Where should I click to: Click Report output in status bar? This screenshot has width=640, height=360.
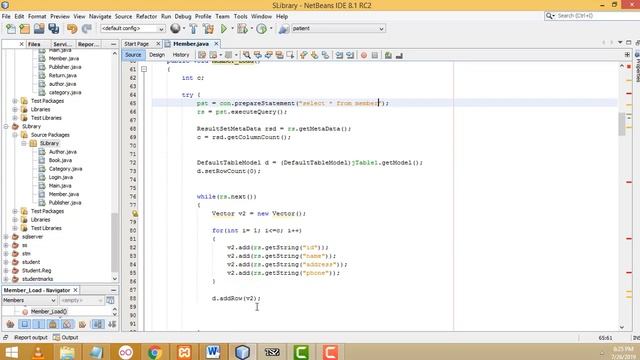point(31,338)
